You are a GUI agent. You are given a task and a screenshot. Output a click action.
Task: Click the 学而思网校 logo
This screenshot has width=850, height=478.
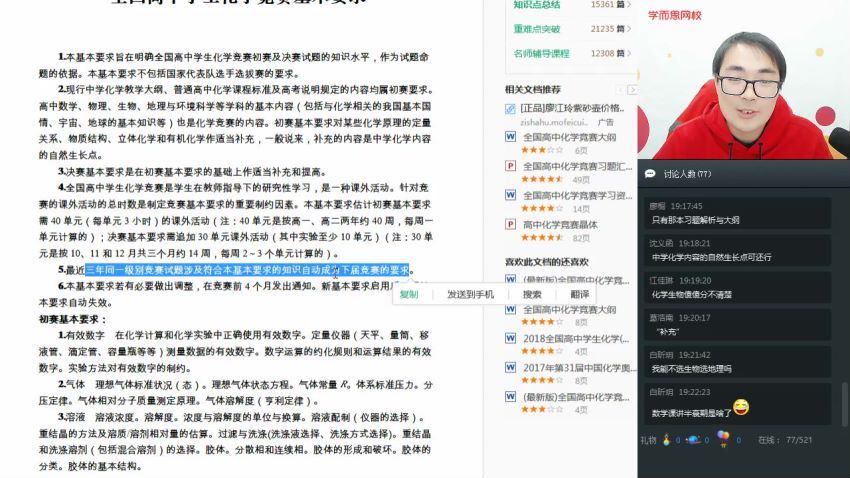[x=674, y=15]
